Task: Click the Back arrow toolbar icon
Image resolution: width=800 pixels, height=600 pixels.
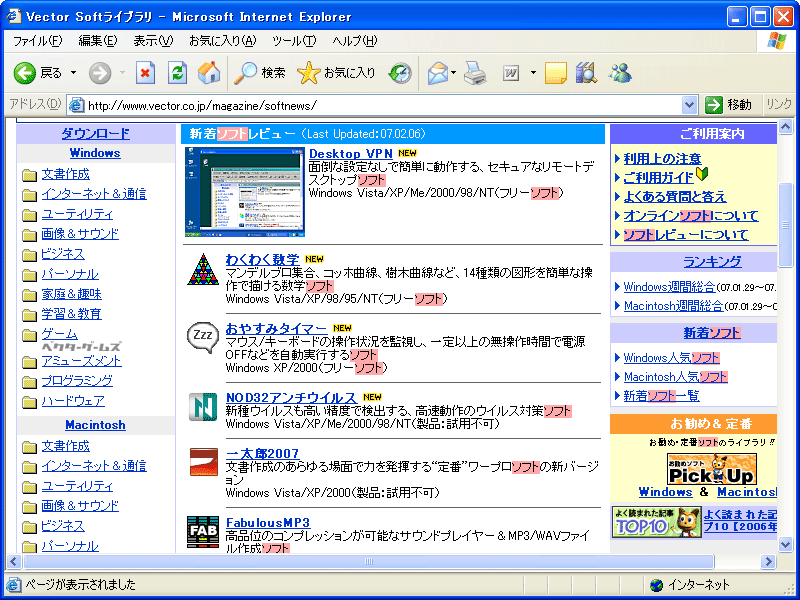Action: (x=24, y=73)
